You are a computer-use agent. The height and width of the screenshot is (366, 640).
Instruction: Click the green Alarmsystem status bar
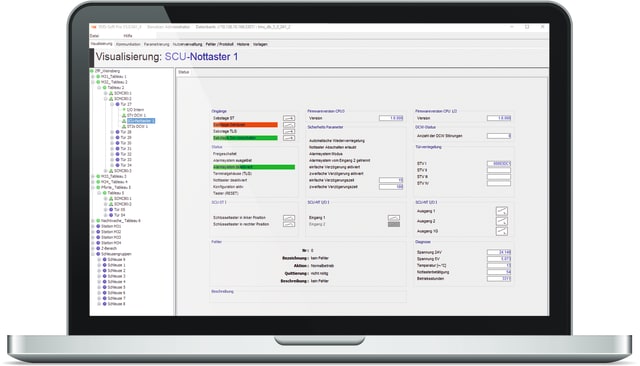click(253, 167)
